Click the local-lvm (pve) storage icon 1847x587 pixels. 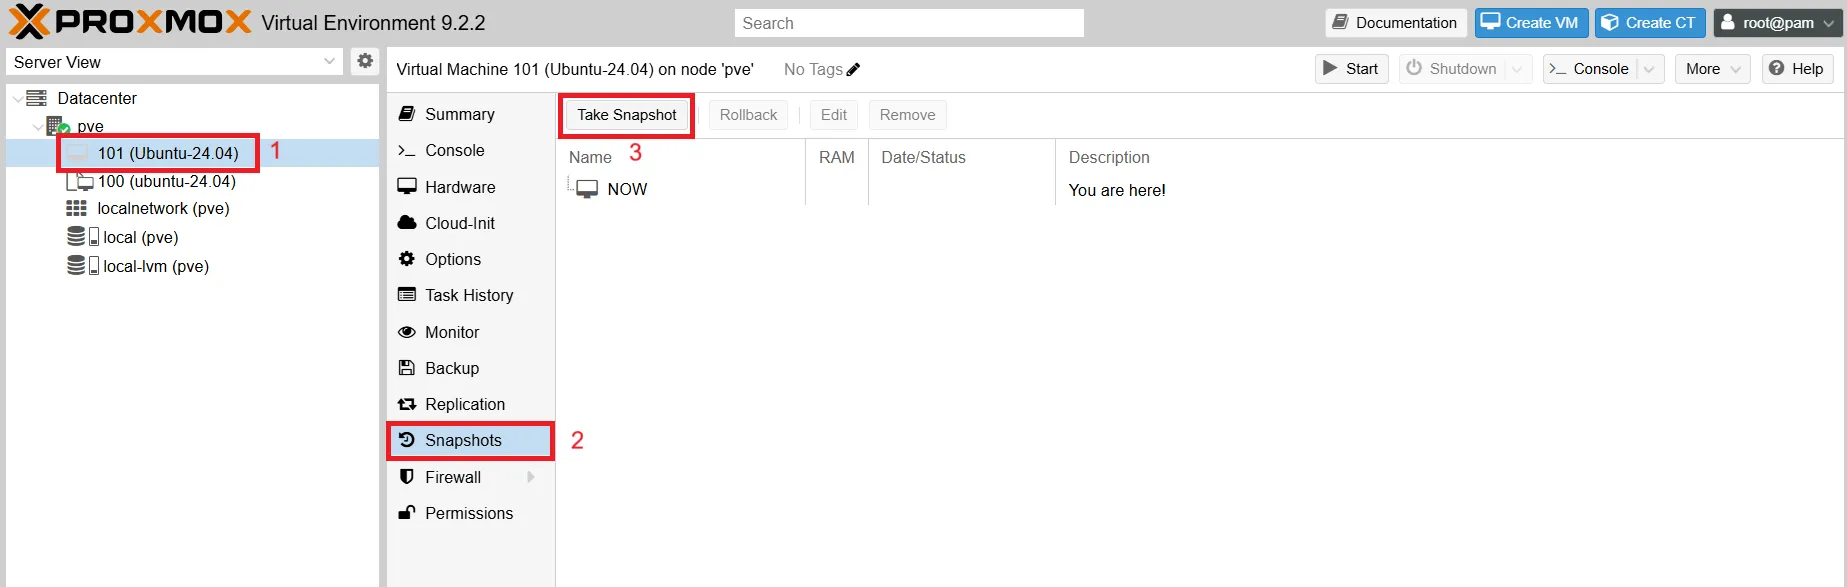(x=82, y=266)
